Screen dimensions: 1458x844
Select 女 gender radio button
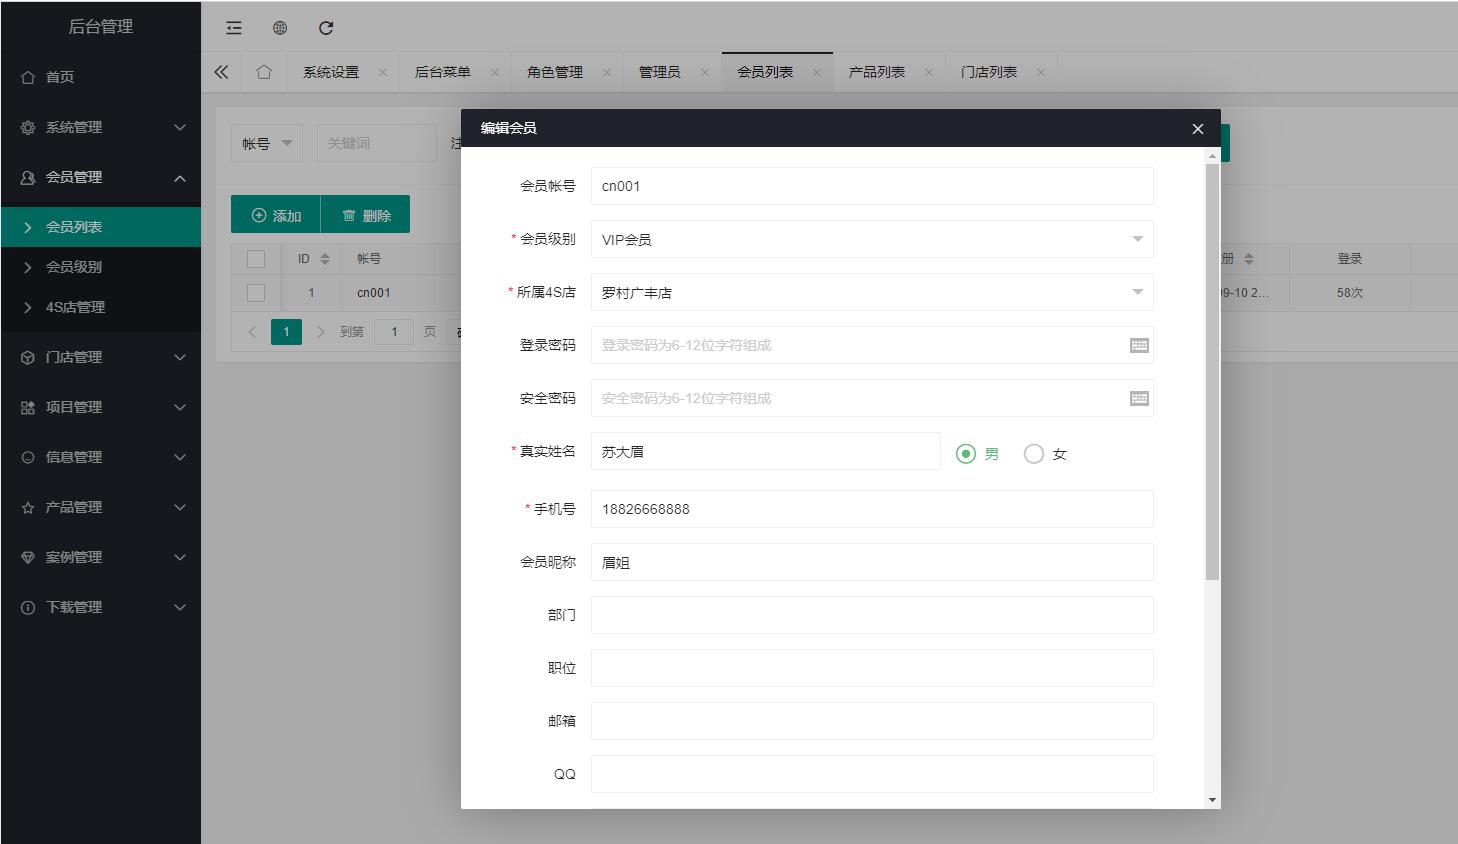tap(1034, 454)
